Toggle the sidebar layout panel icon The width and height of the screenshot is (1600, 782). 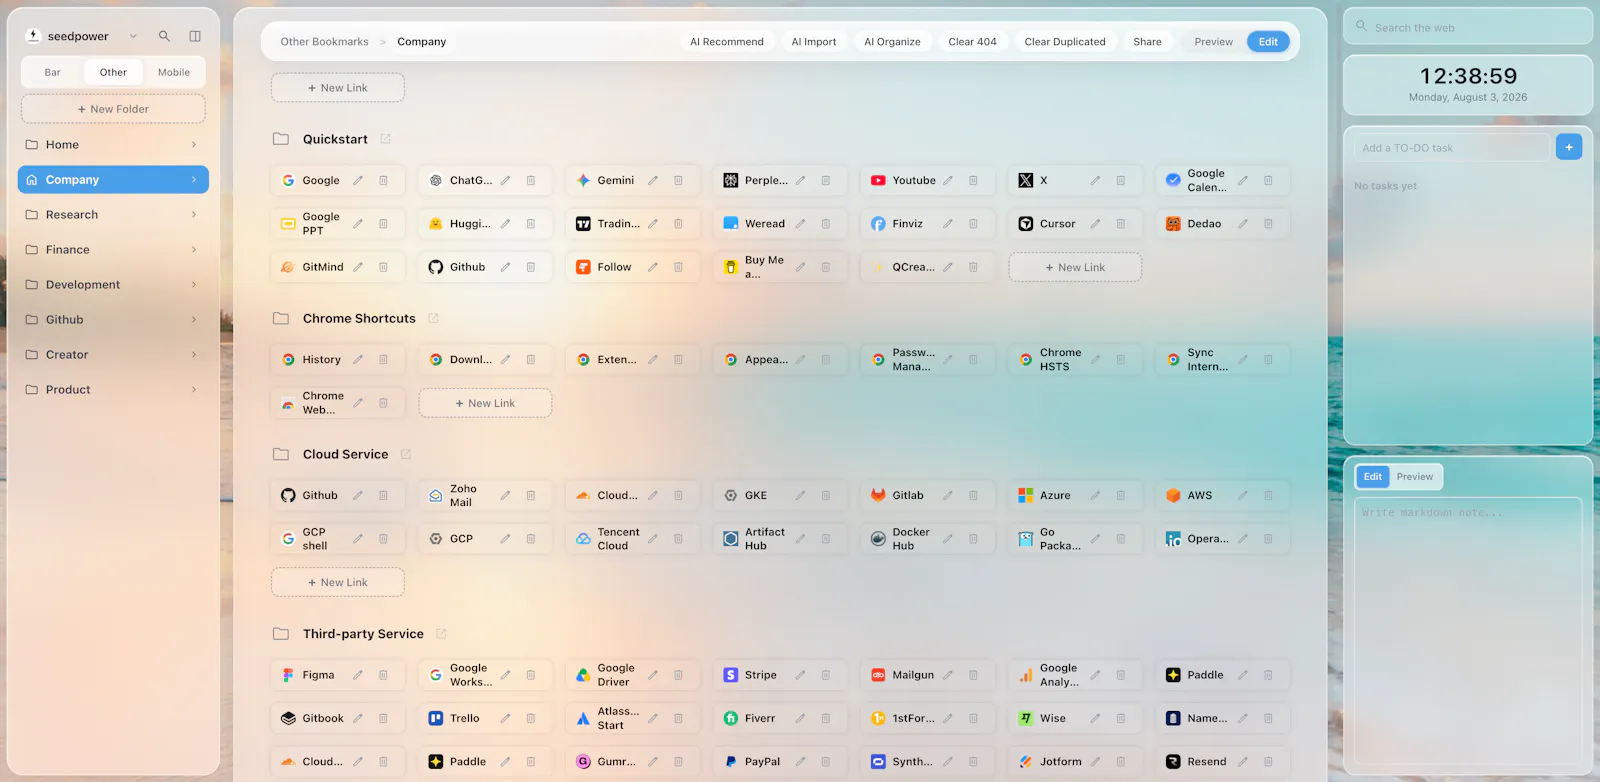195,36
